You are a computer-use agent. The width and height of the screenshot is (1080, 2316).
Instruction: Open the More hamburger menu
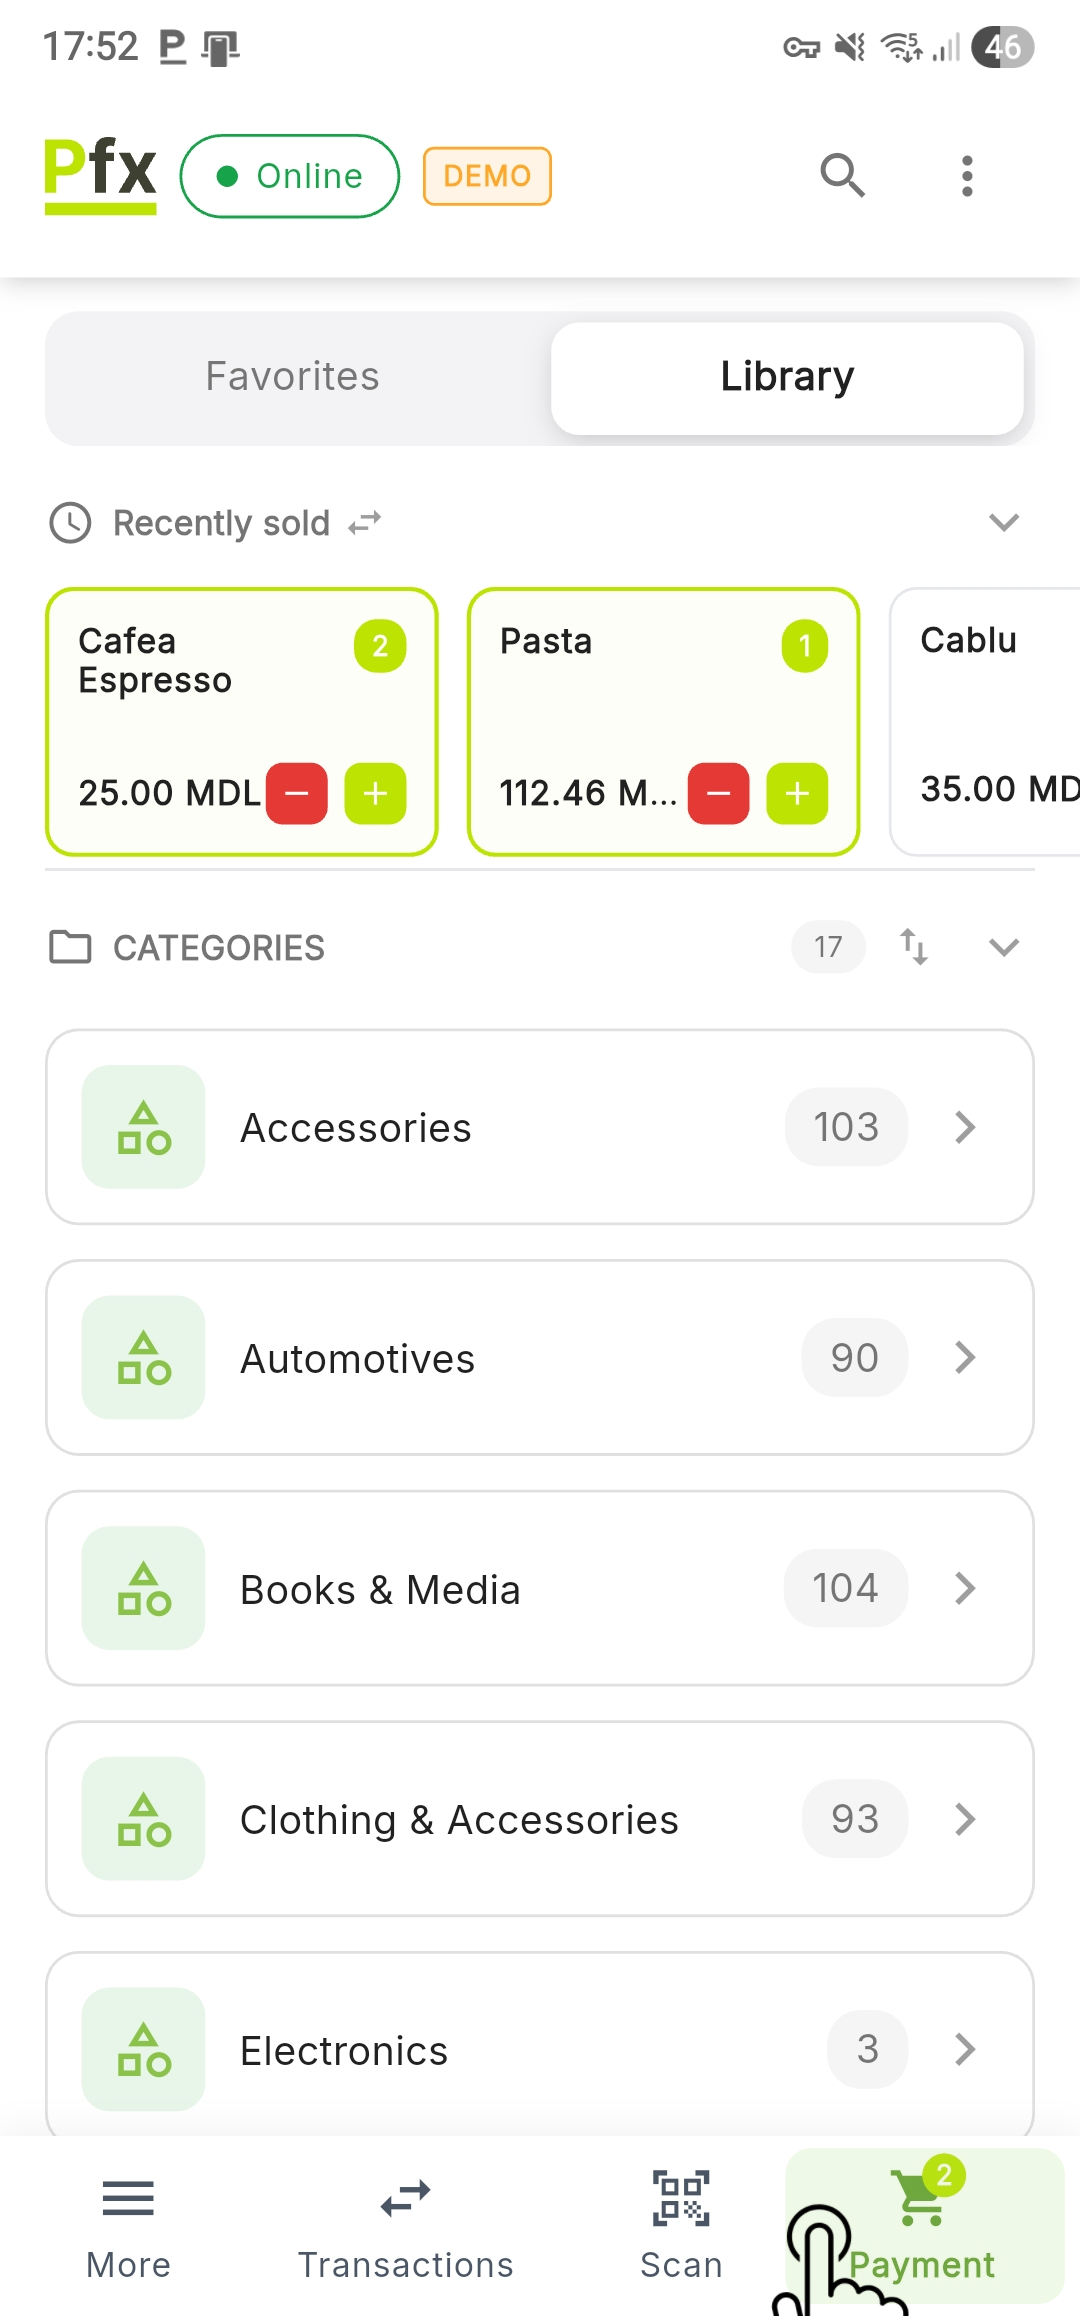click(x=128, y=2198)
